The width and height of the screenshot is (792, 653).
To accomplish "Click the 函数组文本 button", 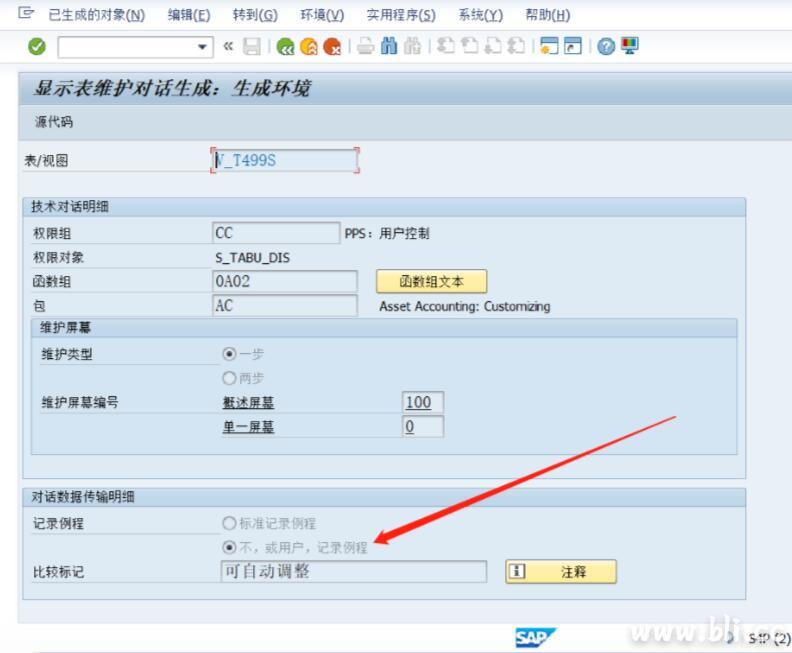I will click(x=431, y=281).
